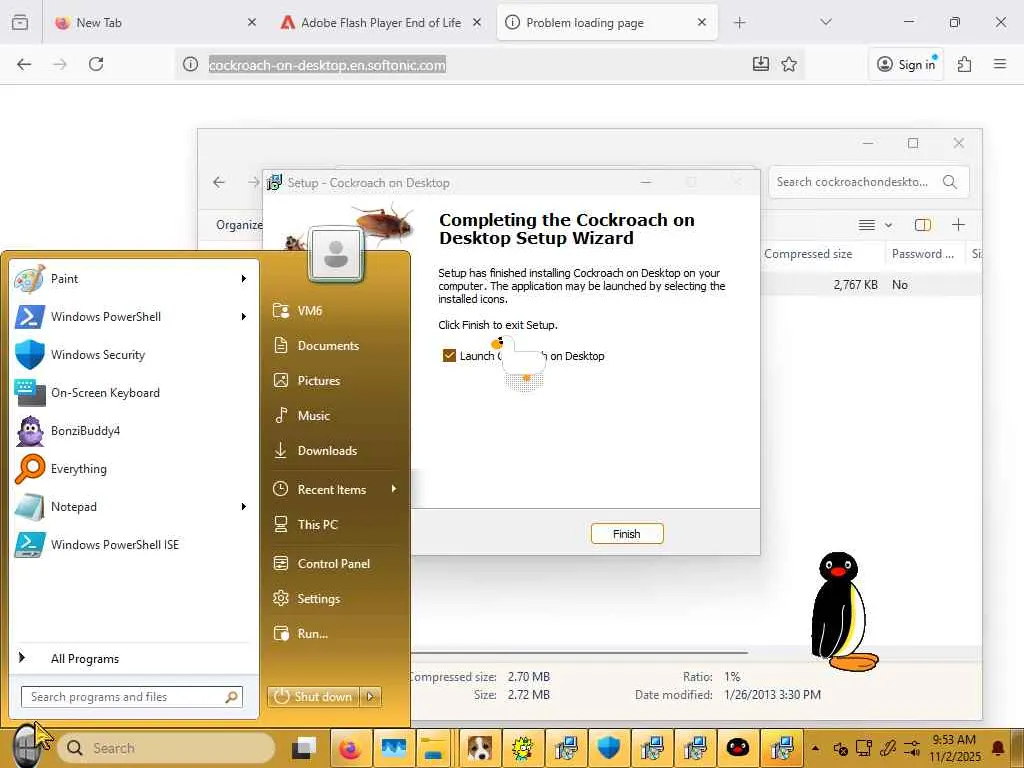Click the blue shield icon on taskbar
This screenshot has height=768, width=1024.
coord(609,748)
